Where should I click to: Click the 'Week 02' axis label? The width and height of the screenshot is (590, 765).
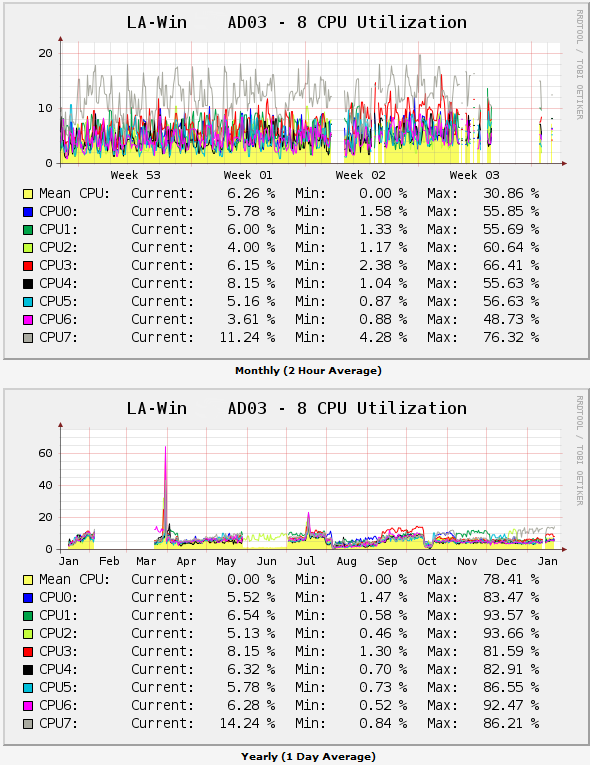[x=360, y=175]
